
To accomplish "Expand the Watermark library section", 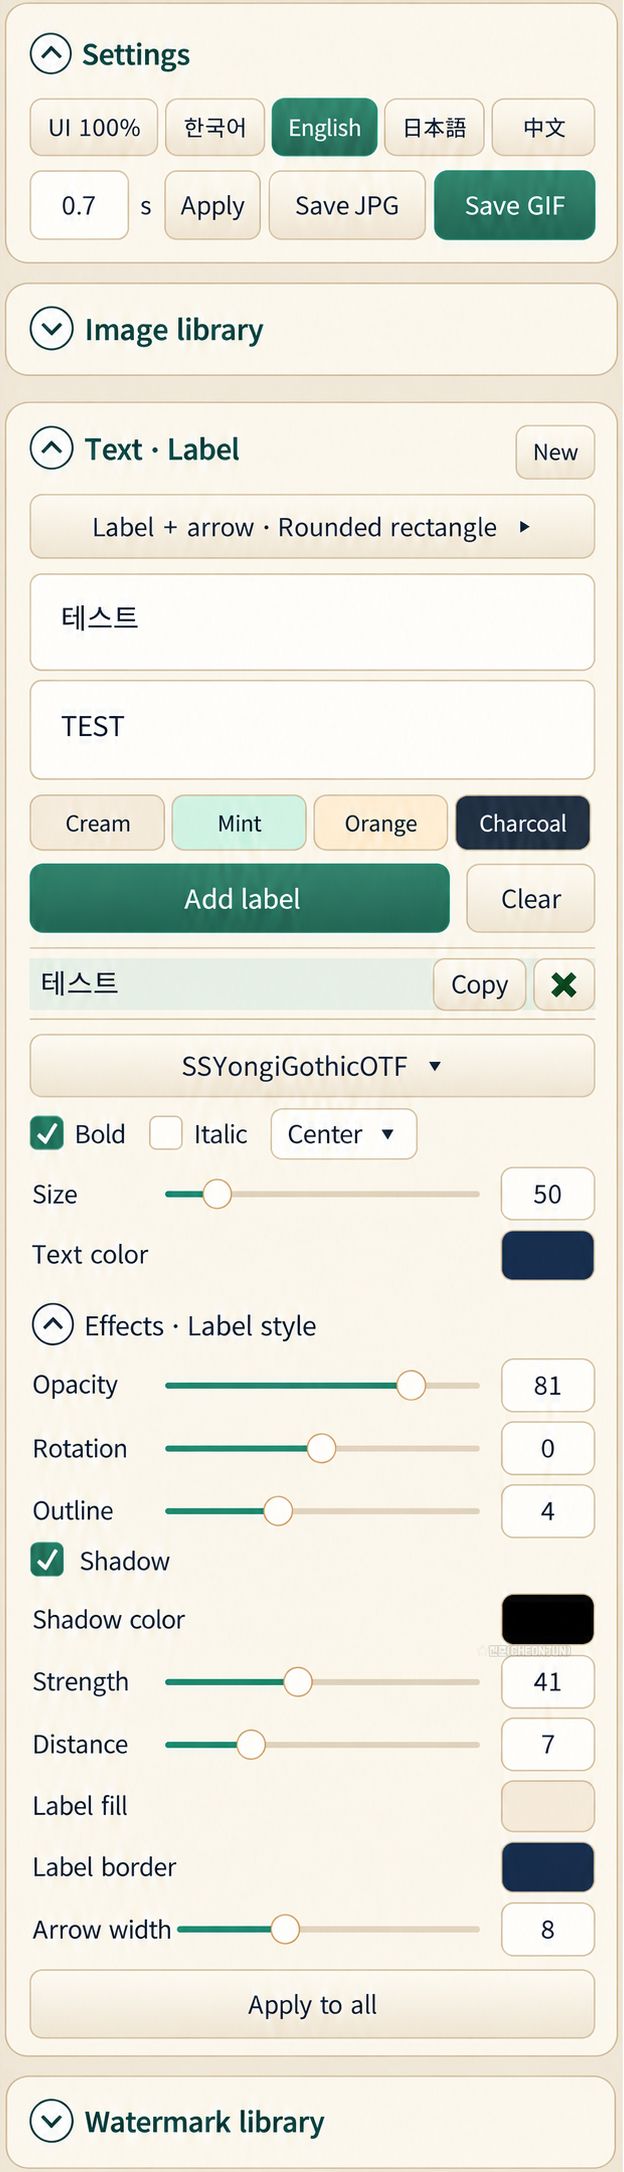I will pyautogui.click(x=51, y=2120).
